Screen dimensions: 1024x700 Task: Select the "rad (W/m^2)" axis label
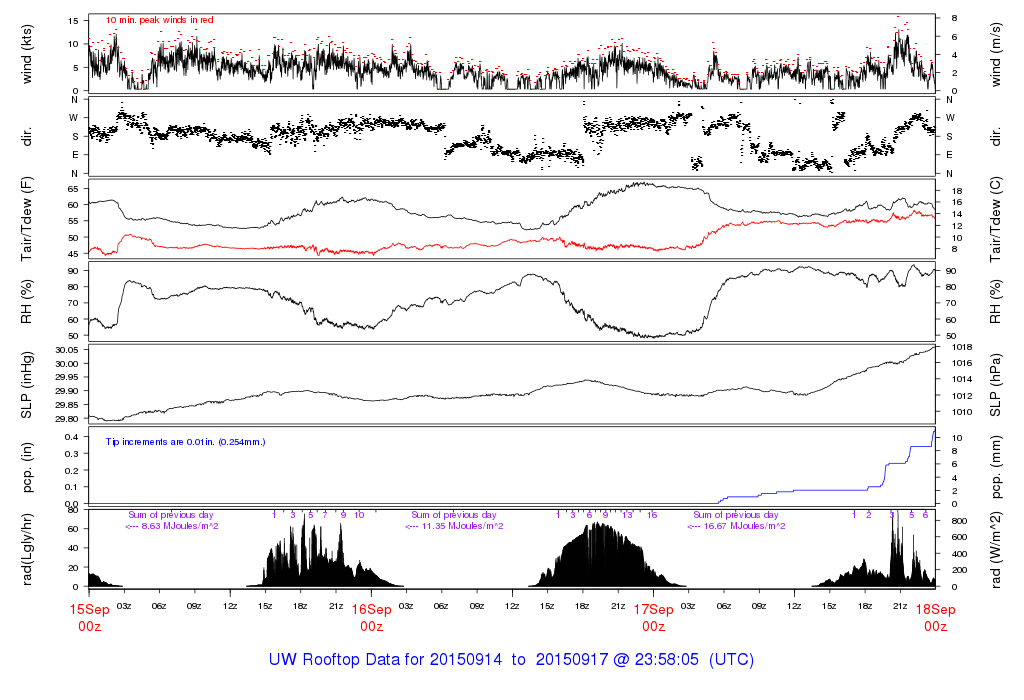(995, 548)
